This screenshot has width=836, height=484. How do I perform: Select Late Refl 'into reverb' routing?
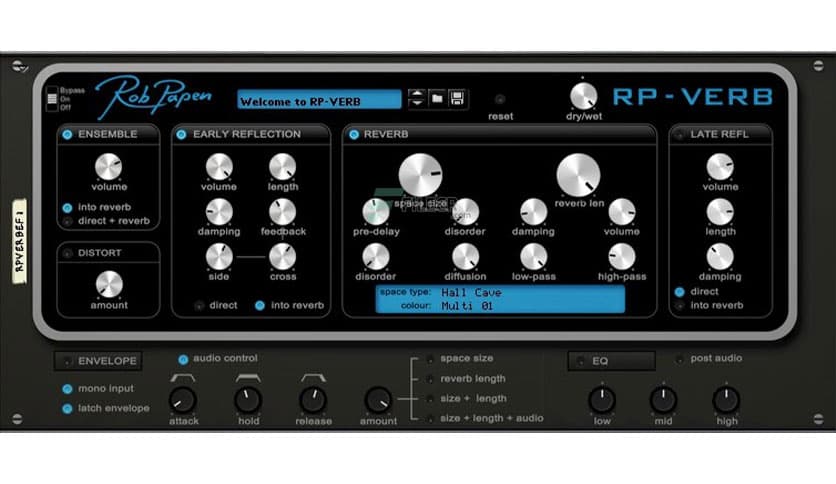click(679, 305)
